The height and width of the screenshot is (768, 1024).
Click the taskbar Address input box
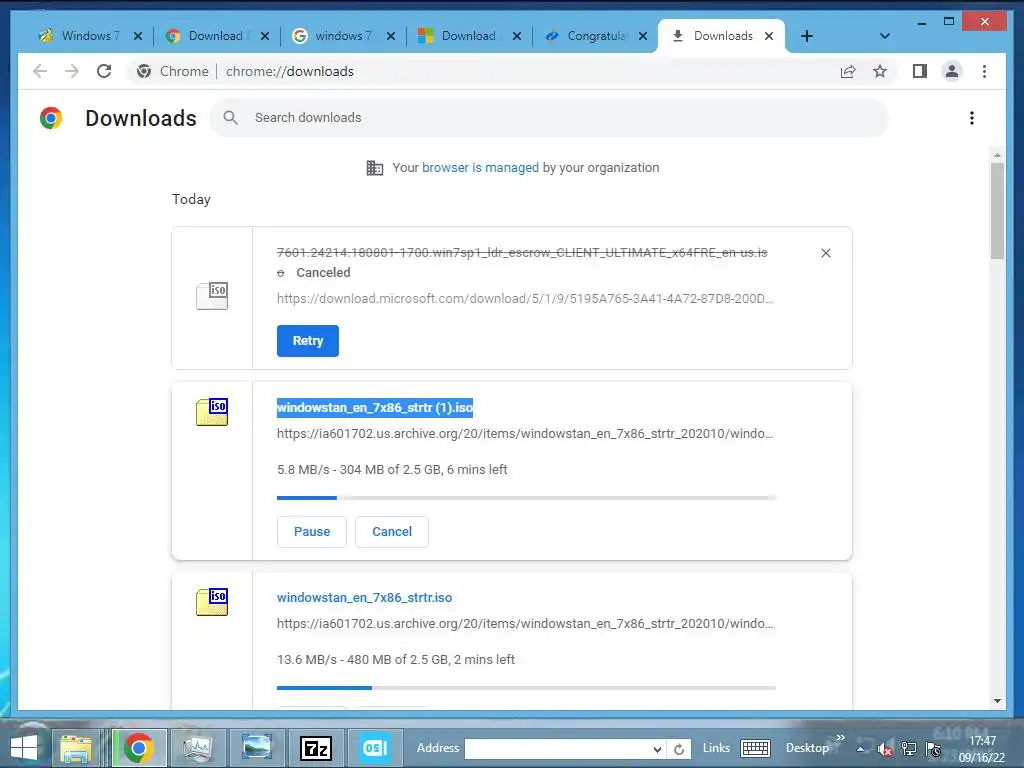[x=558, y=748]
